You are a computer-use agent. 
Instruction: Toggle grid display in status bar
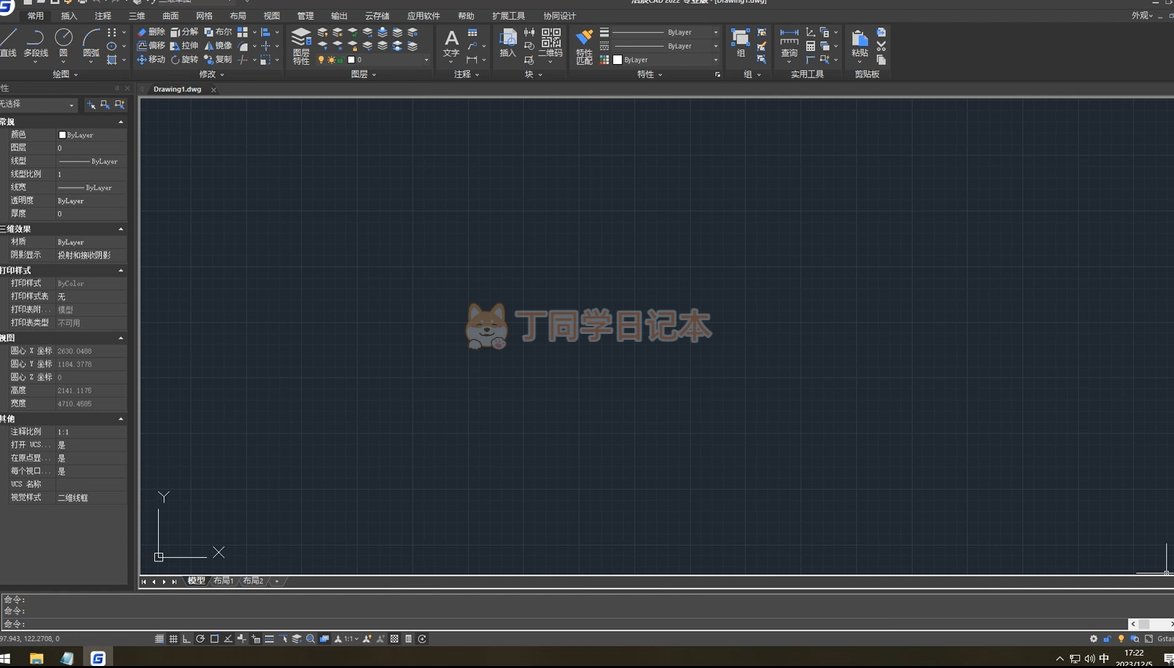173,639
